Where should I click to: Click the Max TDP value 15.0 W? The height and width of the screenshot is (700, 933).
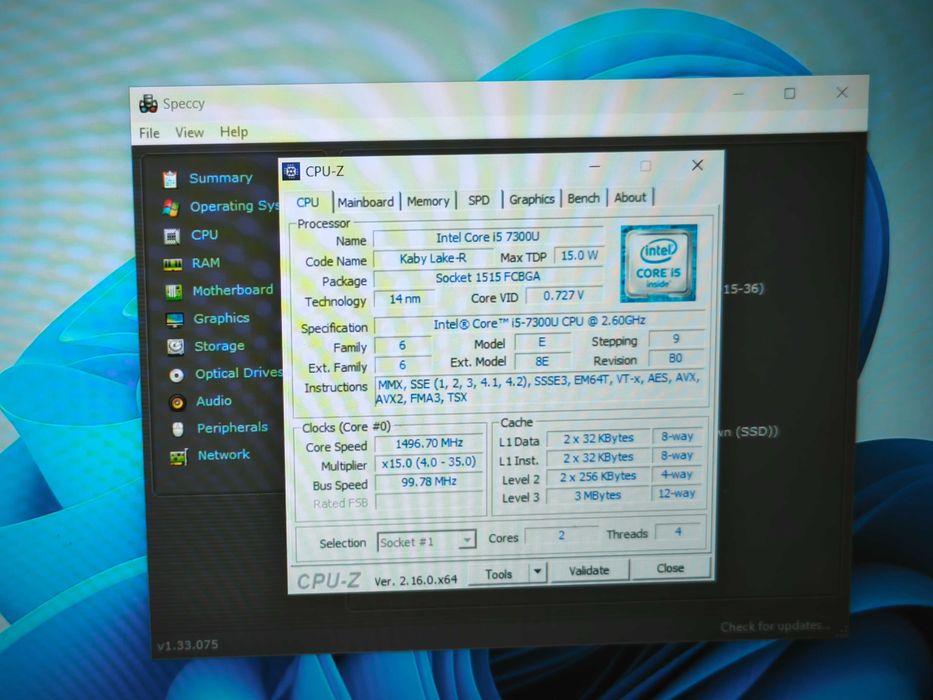point(579,255)
